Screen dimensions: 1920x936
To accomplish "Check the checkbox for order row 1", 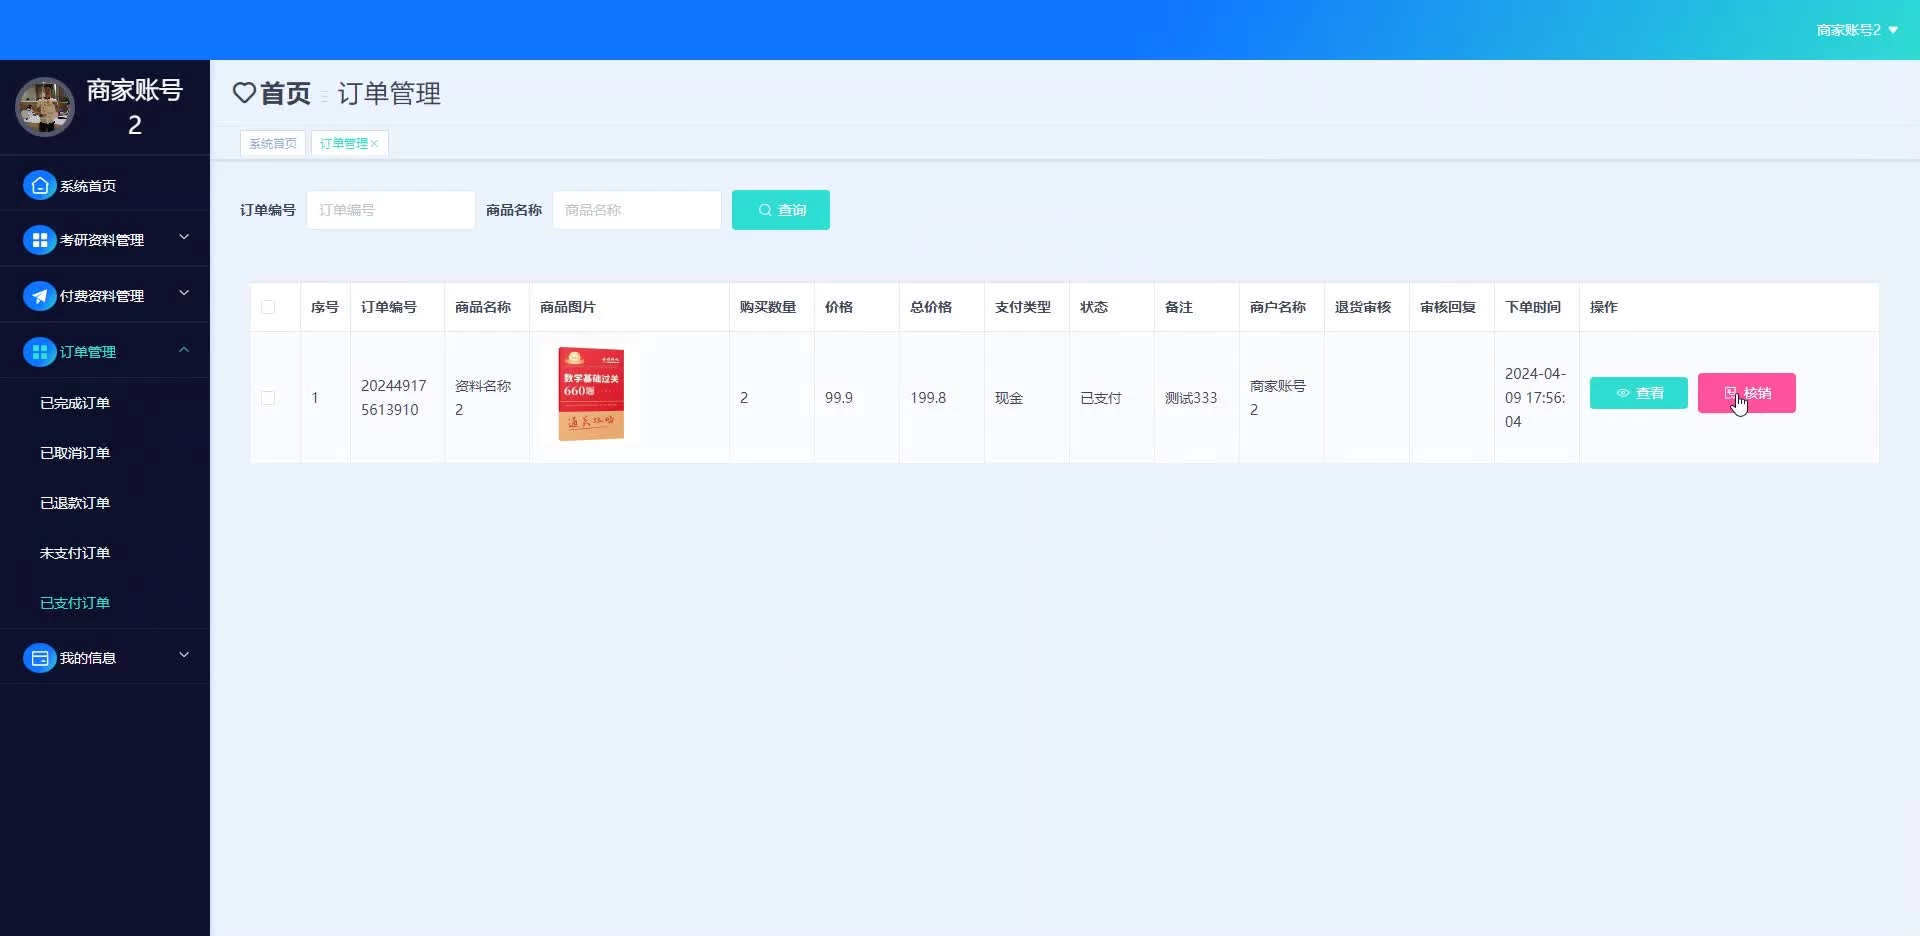I will (x=268, y=398).
